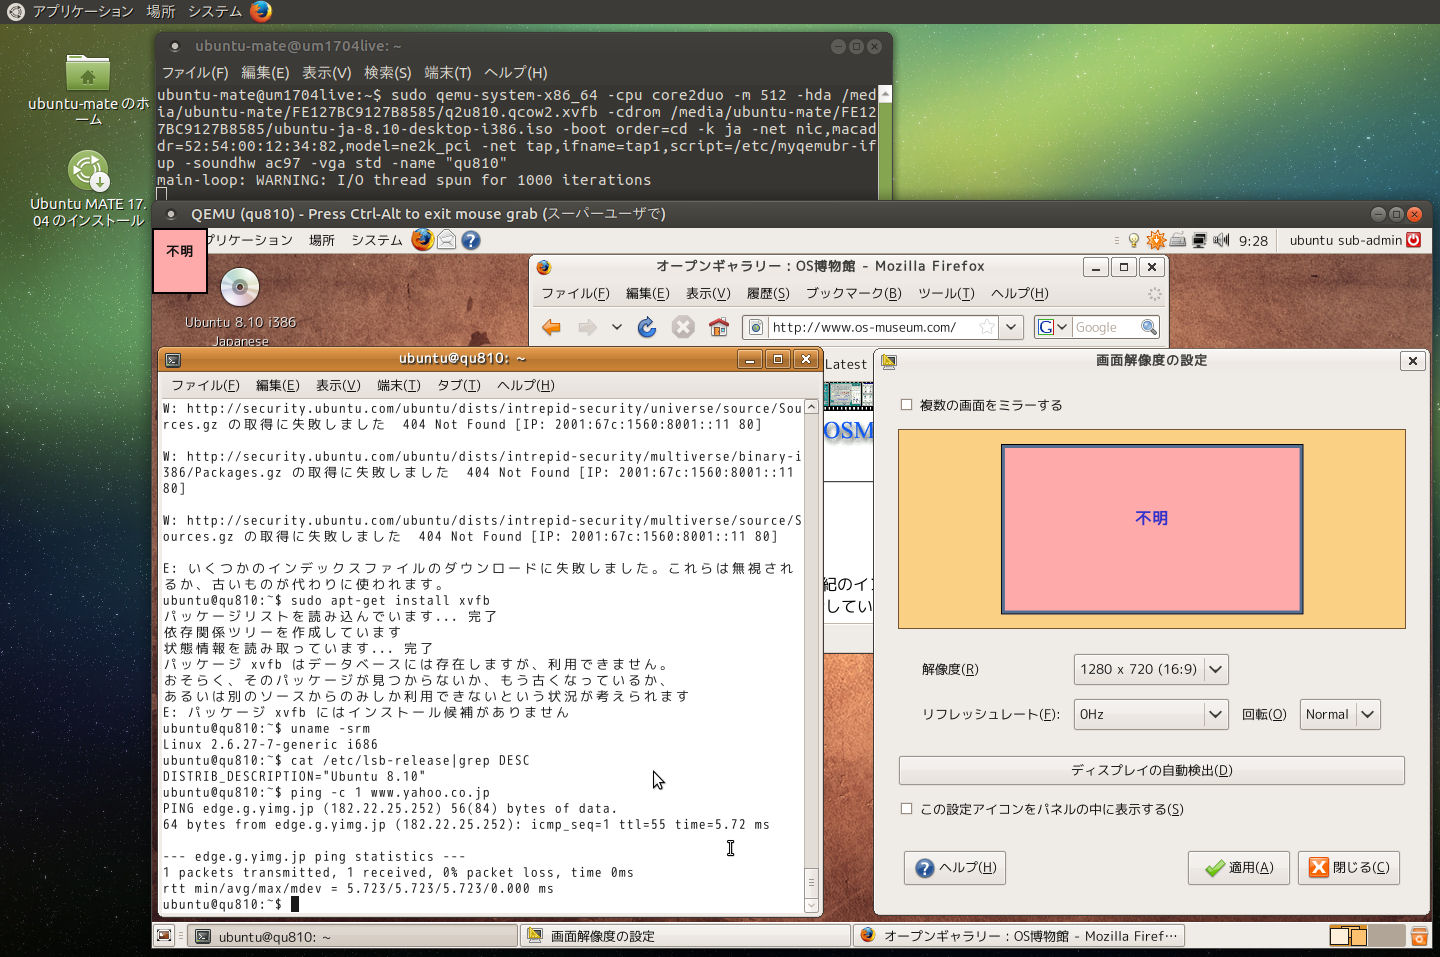Open the network monitor tray icon

tap(1199, 240)
